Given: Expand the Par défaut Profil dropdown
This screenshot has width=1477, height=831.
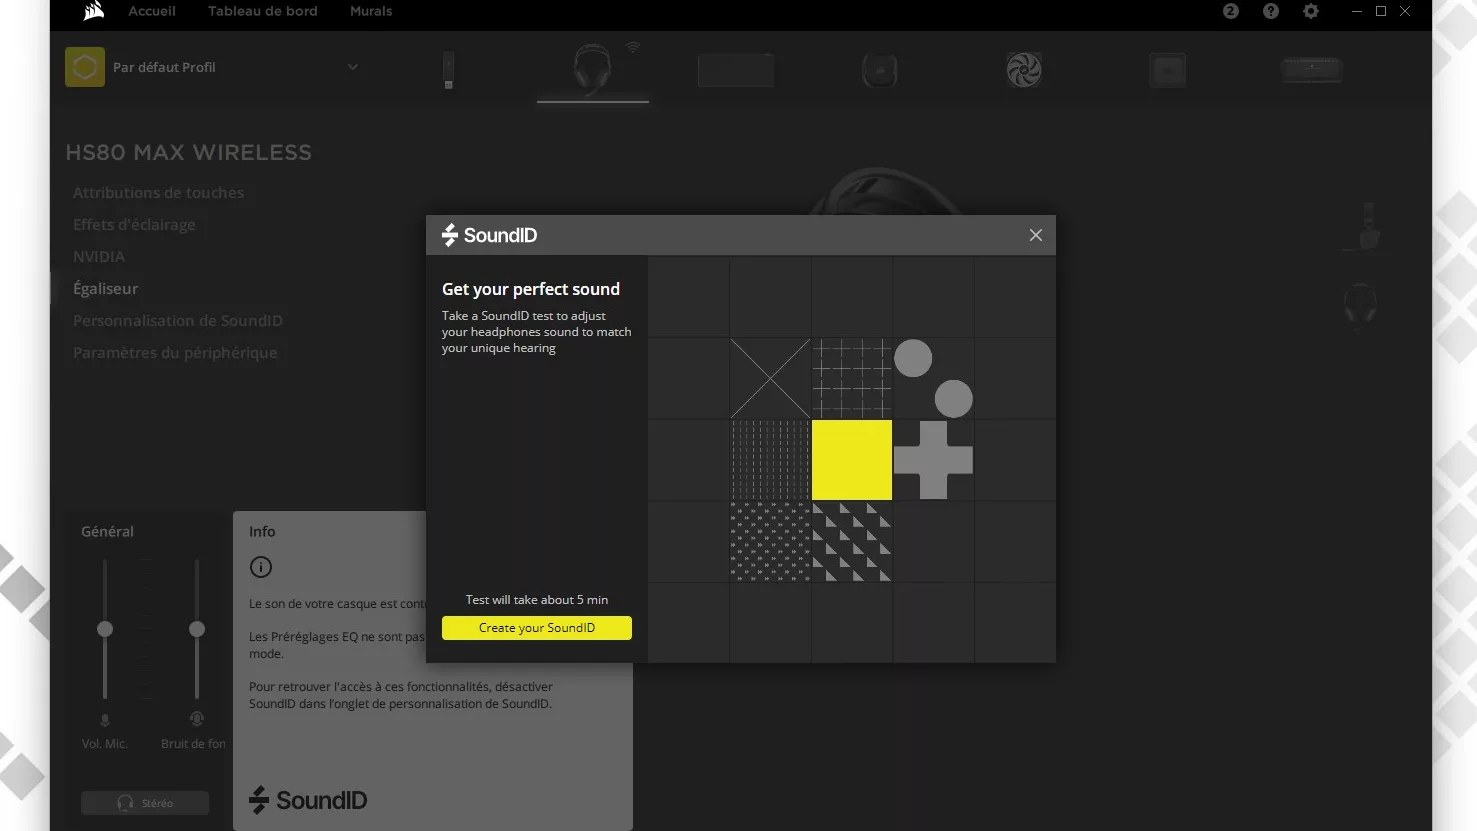Looking at the screenshot, I should [353, 67].
